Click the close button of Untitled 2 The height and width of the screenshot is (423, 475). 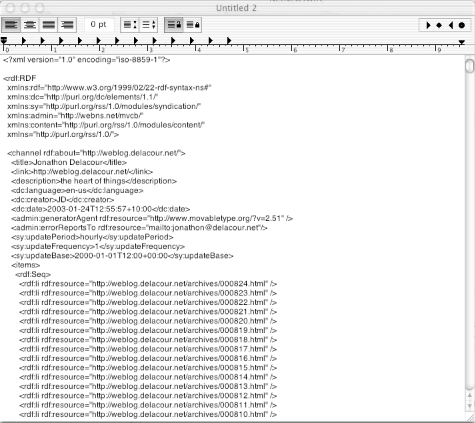tap(10, 8)
